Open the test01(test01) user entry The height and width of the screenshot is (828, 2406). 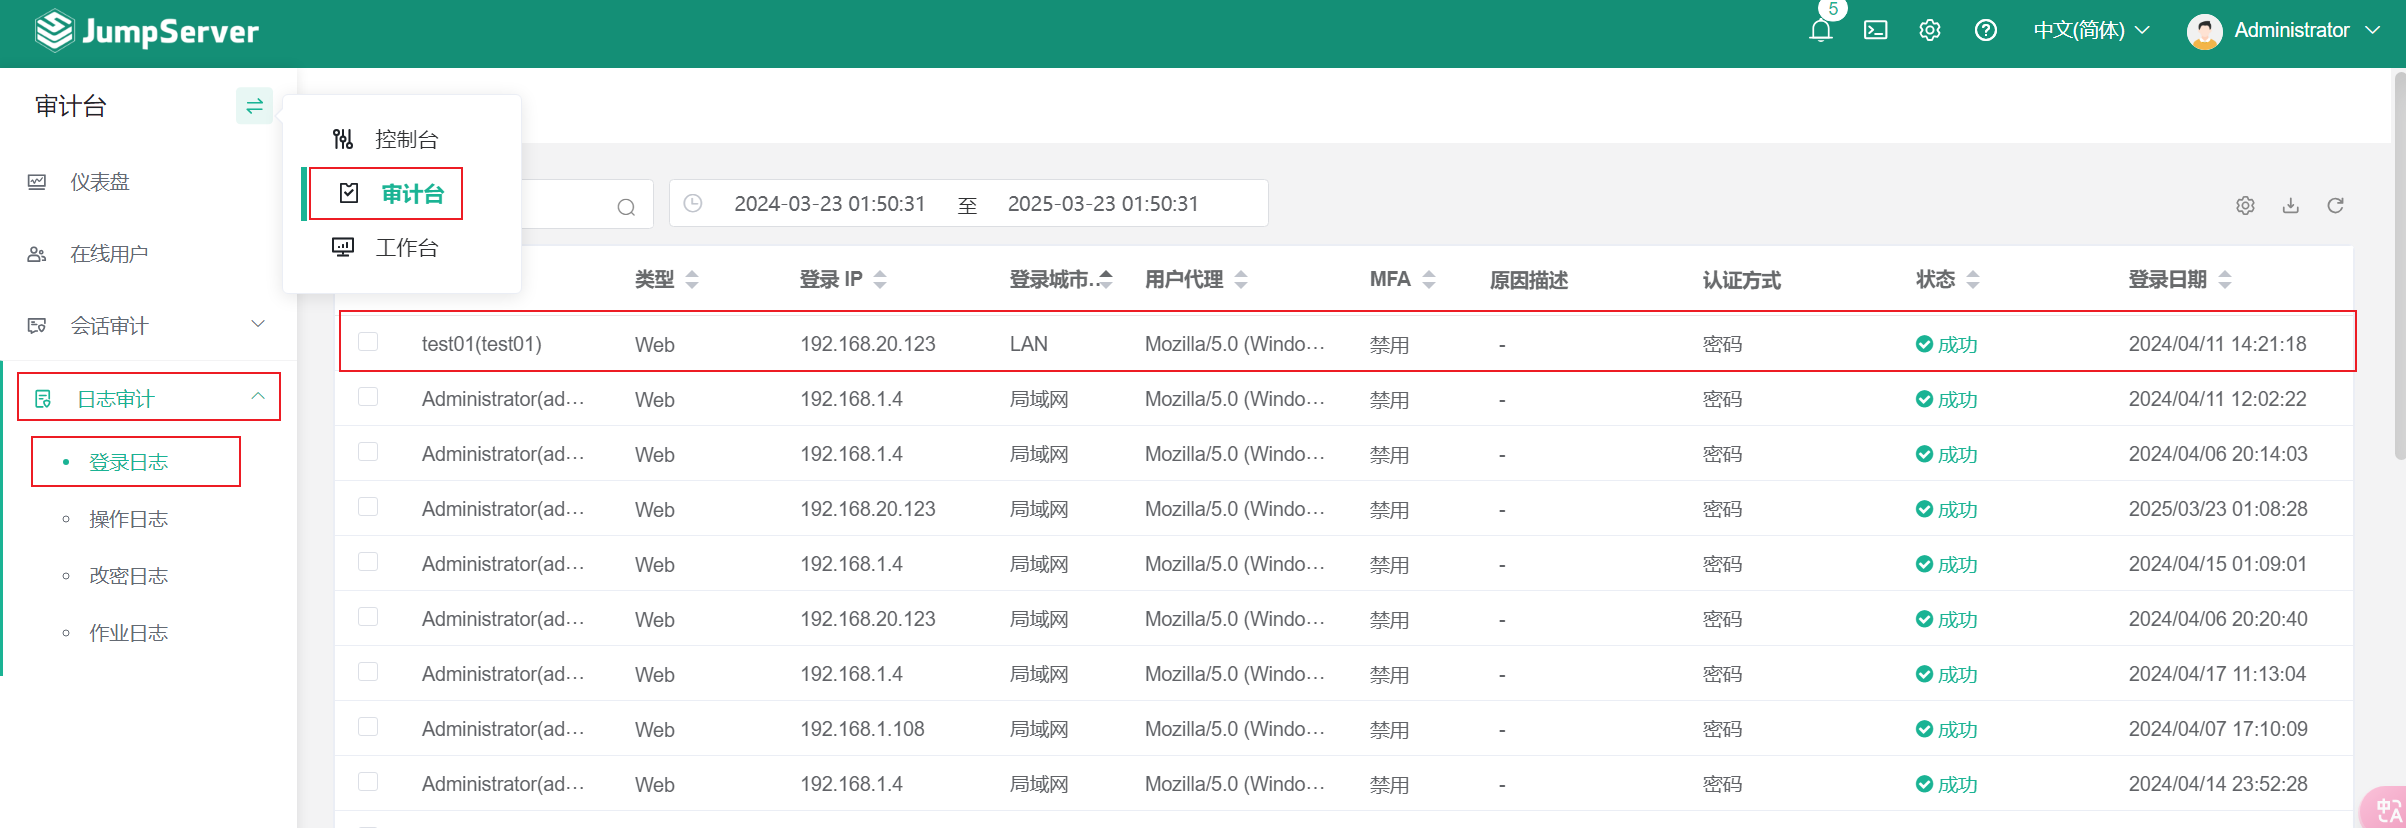click(x=482, y=344)
